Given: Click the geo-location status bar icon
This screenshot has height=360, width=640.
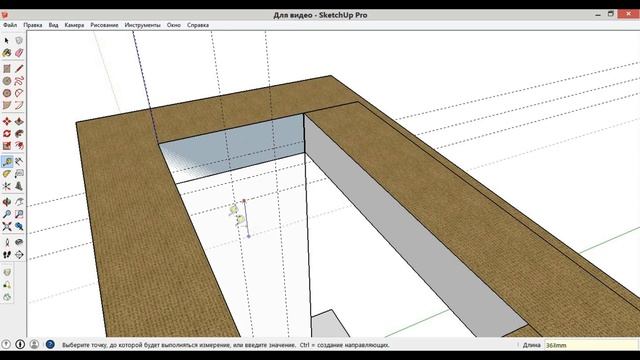Looking at the screenshot, I should click(6, 344).
